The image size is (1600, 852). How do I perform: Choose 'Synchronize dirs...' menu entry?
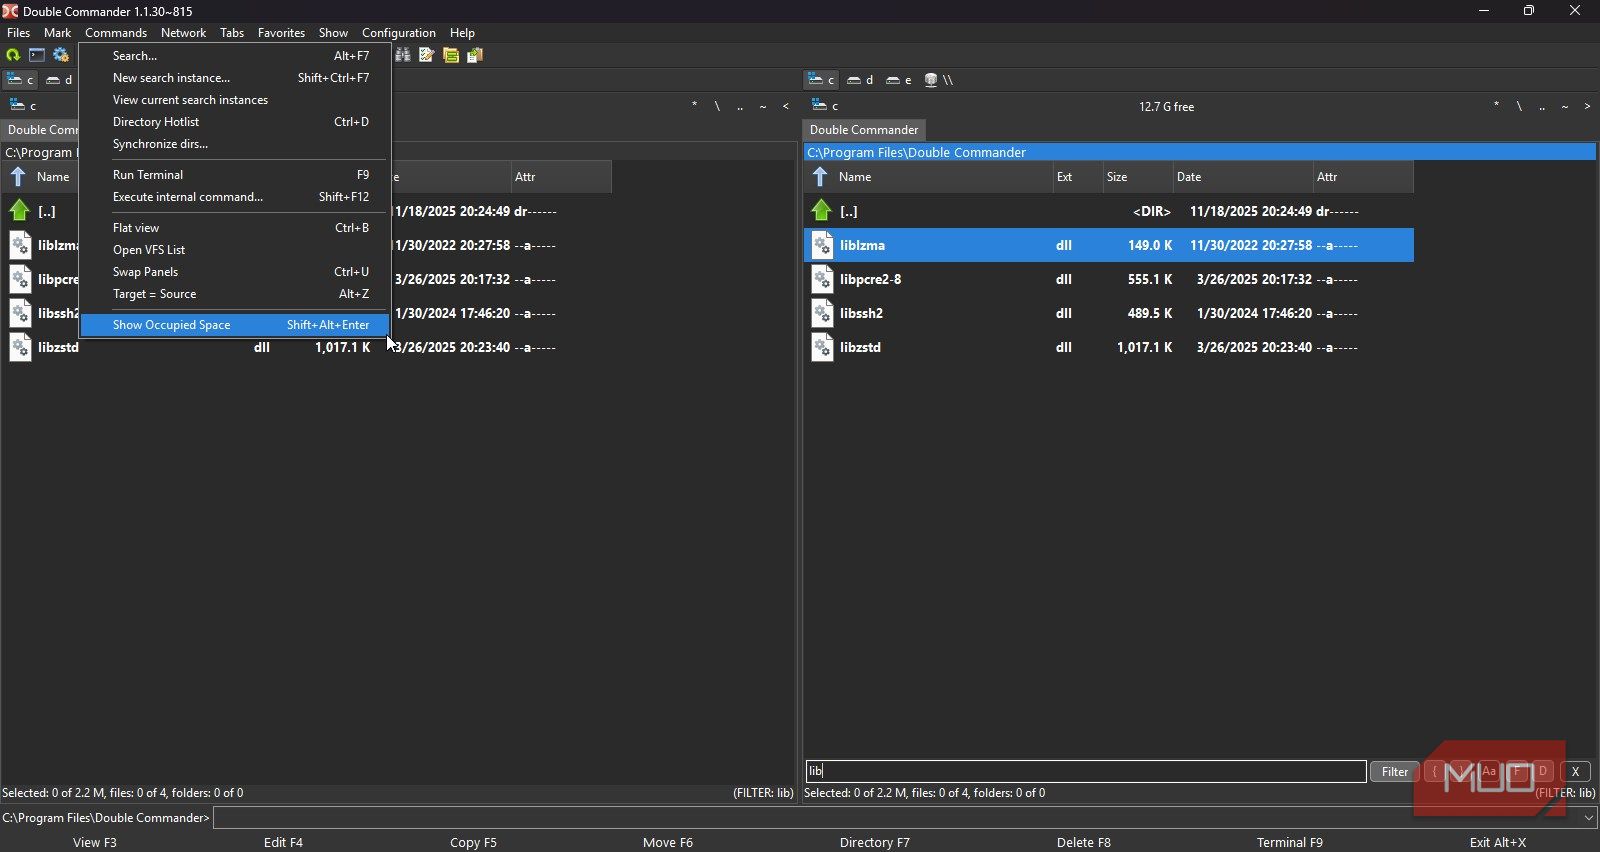click(x=234, y=144)
